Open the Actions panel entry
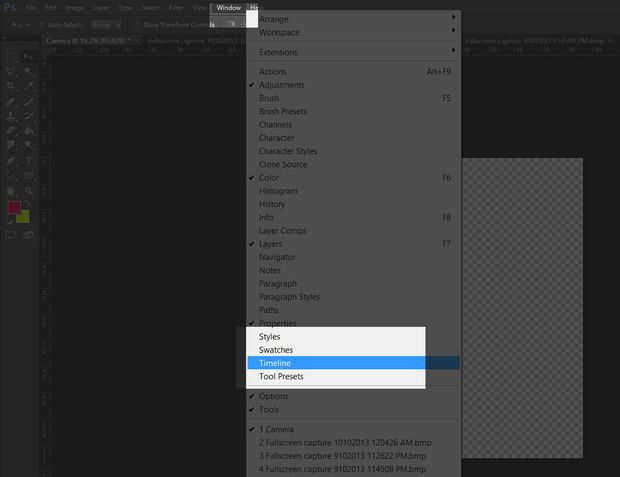Image resolution: width=620 pixels, height=477 pixels. click(x=353, y=72)
